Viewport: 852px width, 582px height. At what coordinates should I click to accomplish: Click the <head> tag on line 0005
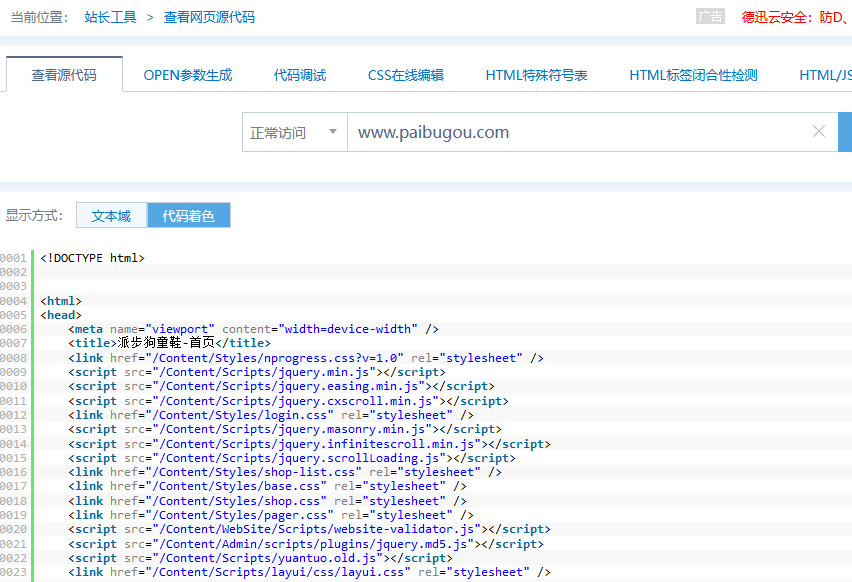pyautogui.click(x=61, y=315)
